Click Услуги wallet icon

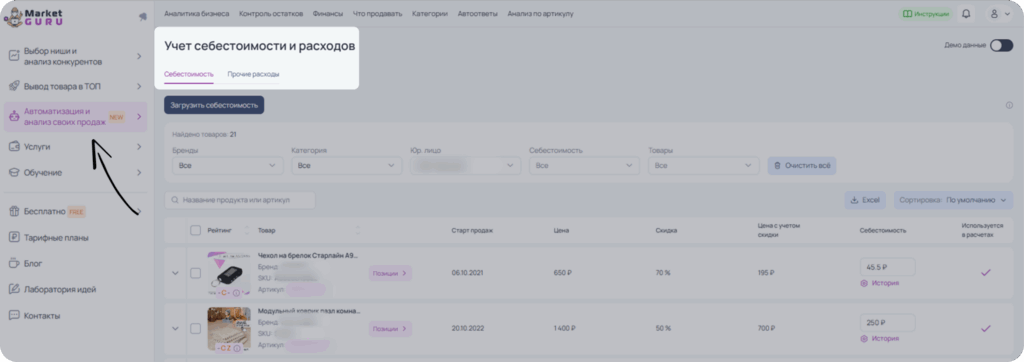[x=14, y=147]
